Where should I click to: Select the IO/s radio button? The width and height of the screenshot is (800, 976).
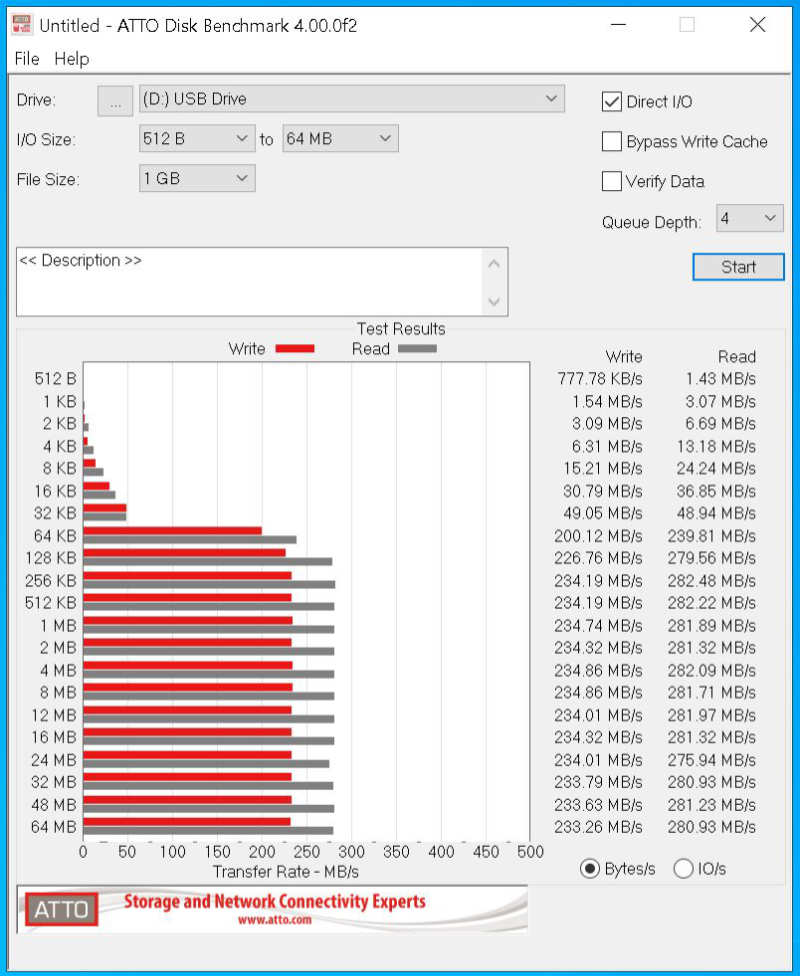(x=683, y=868)
